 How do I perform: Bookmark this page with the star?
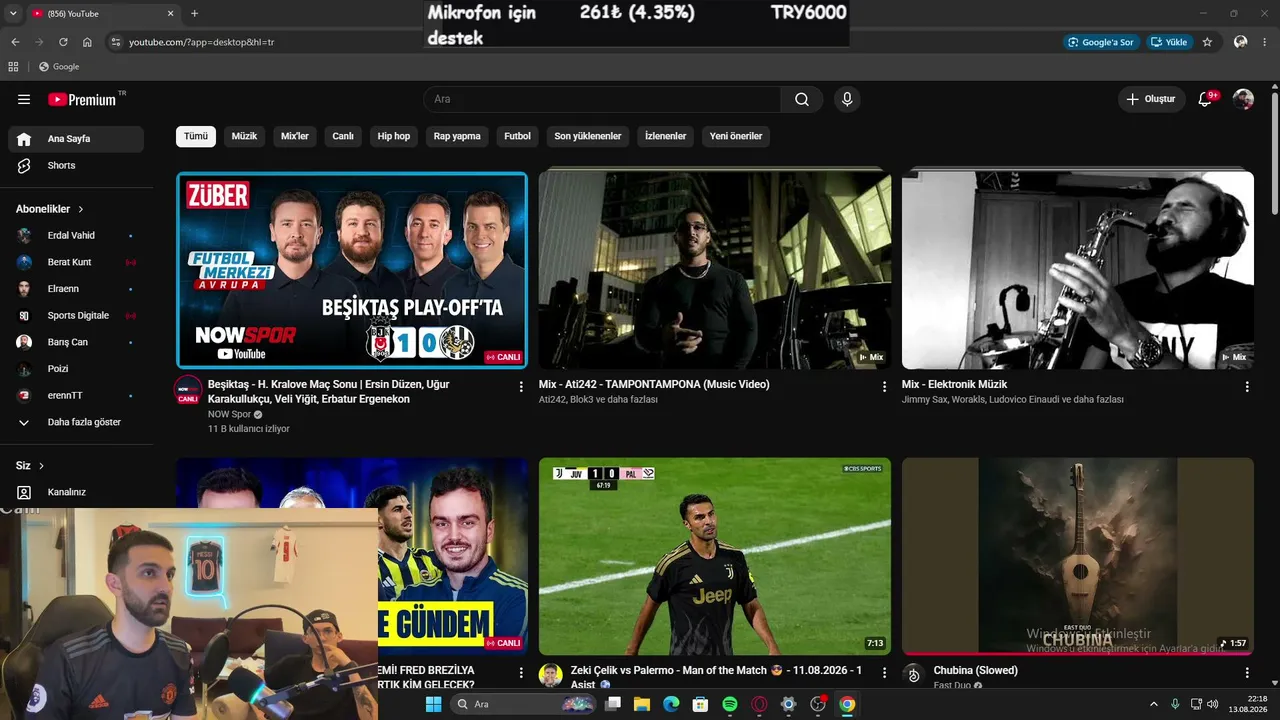(1207, 42)
